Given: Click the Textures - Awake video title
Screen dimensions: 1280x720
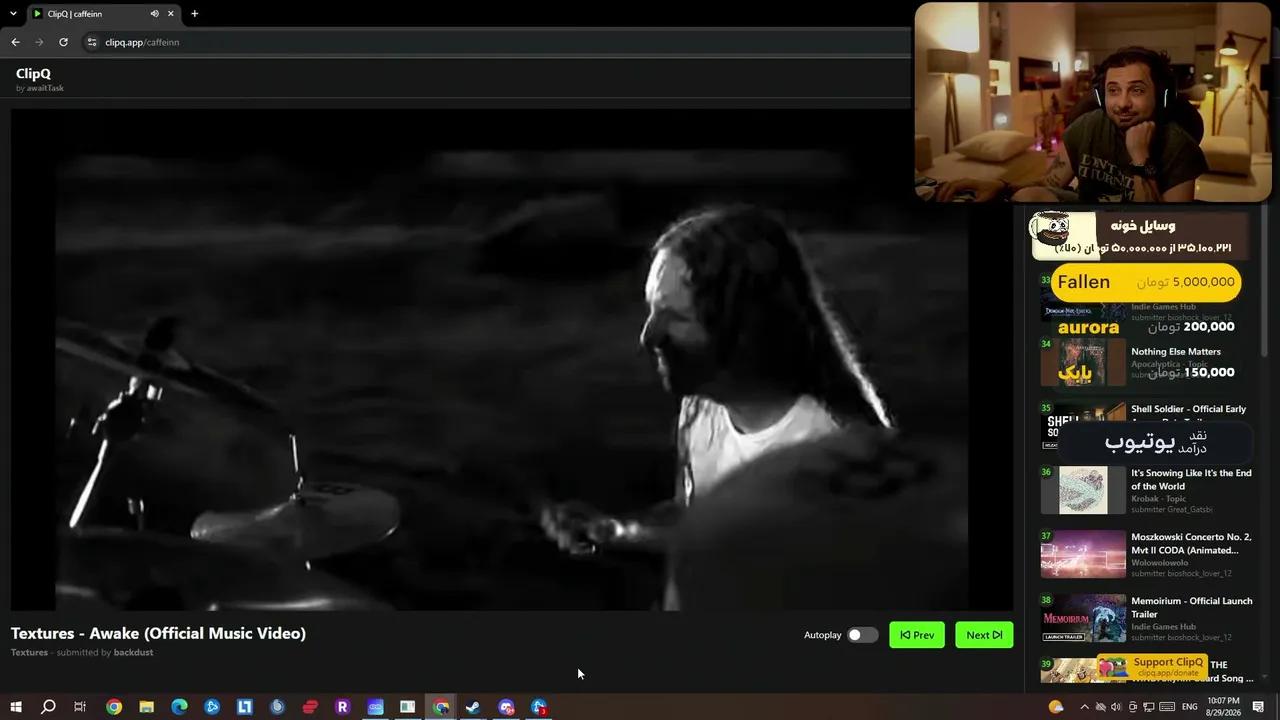Looking at the screenshot, I should 158,633.
